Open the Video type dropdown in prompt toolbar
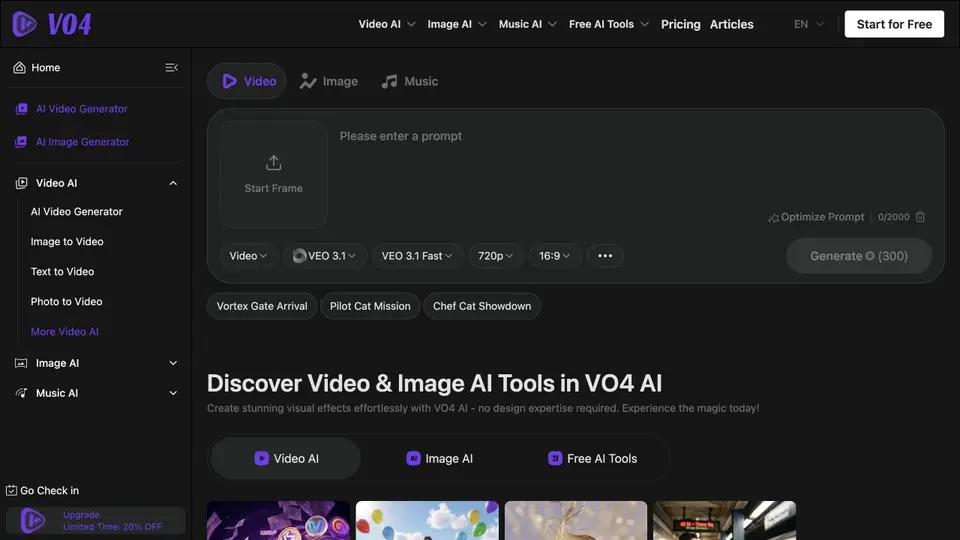The height and width of the screenshot is (540, 960). point(248,256)
